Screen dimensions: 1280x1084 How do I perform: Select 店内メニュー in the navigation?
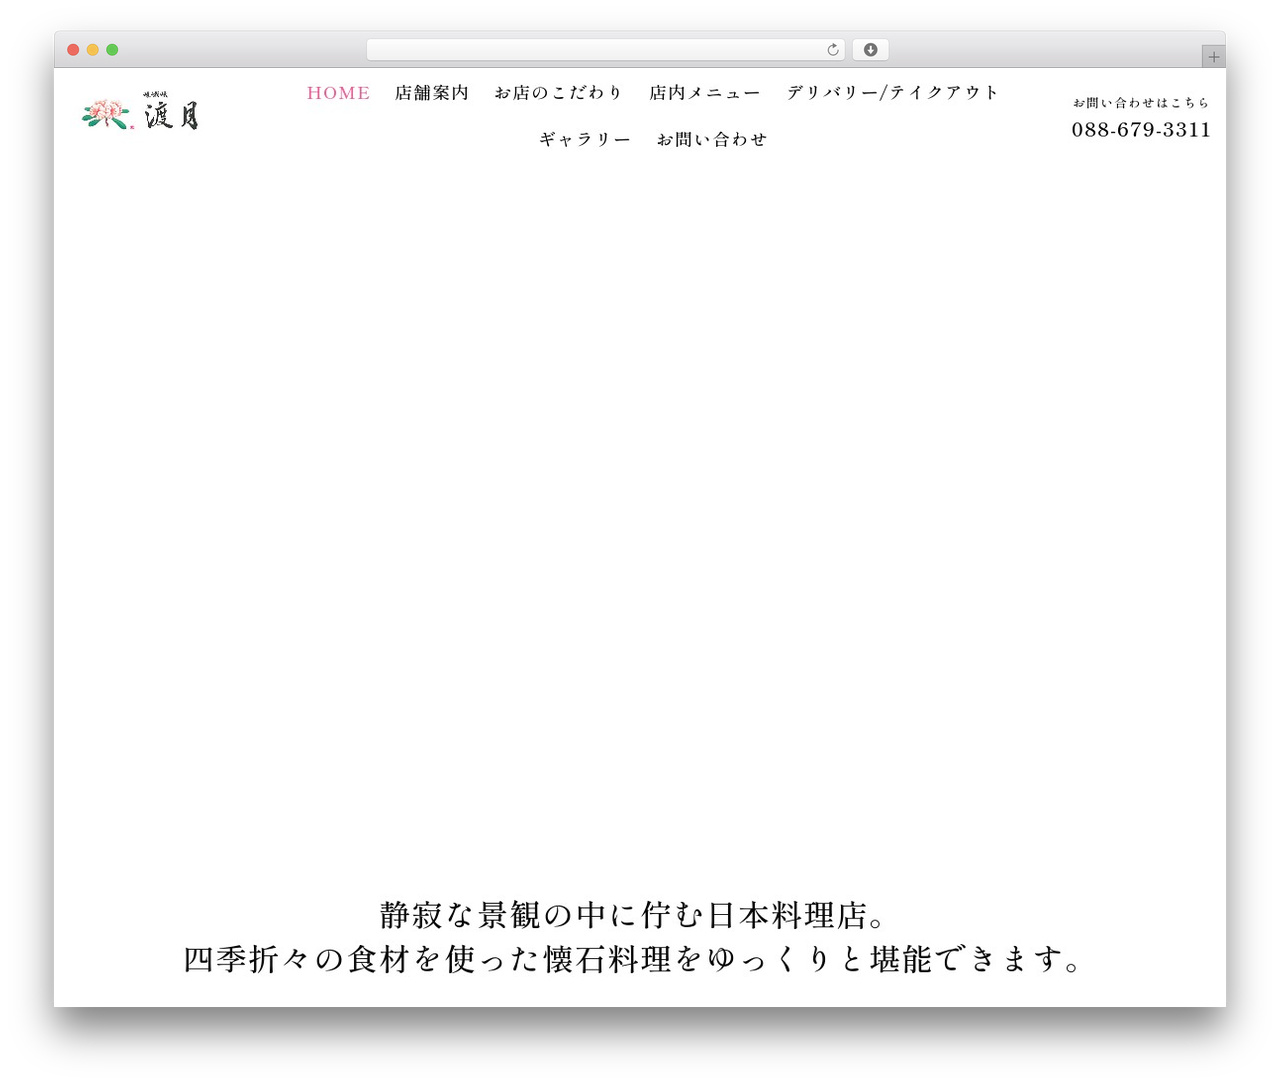[x=704, y=93]
